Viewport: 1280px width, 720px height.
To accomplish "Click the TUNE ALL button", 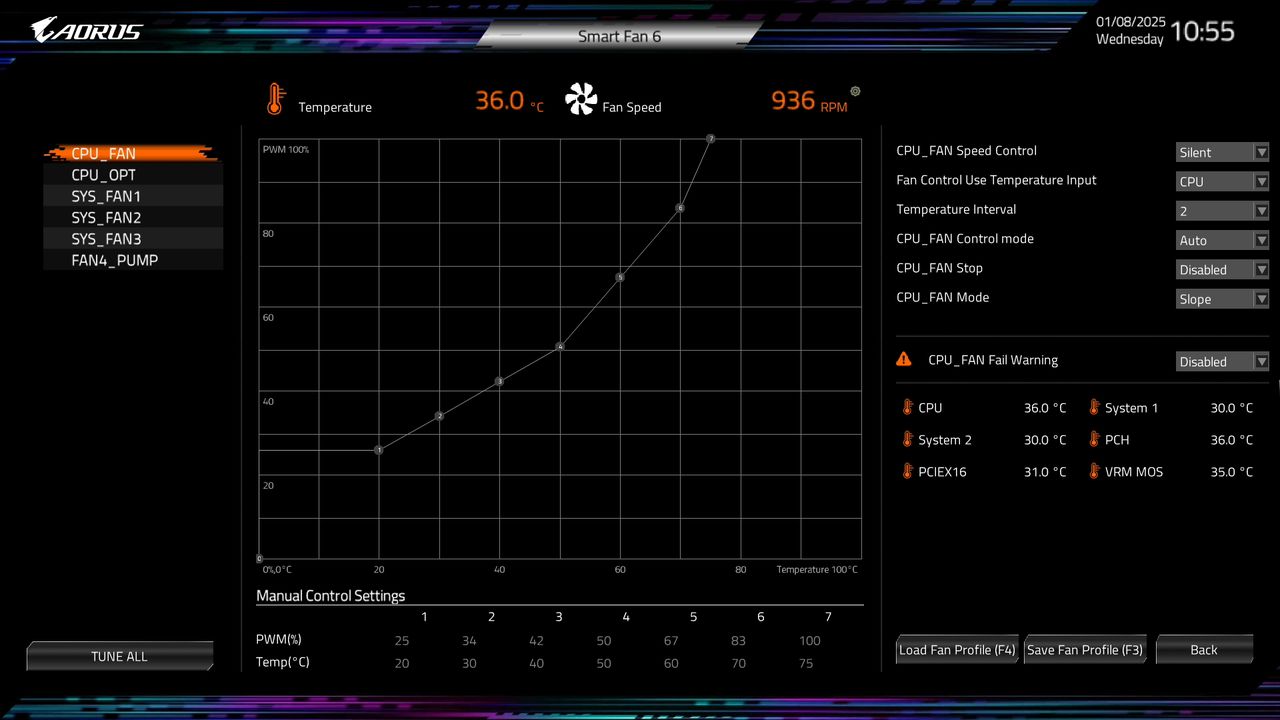I will (119, 656).
